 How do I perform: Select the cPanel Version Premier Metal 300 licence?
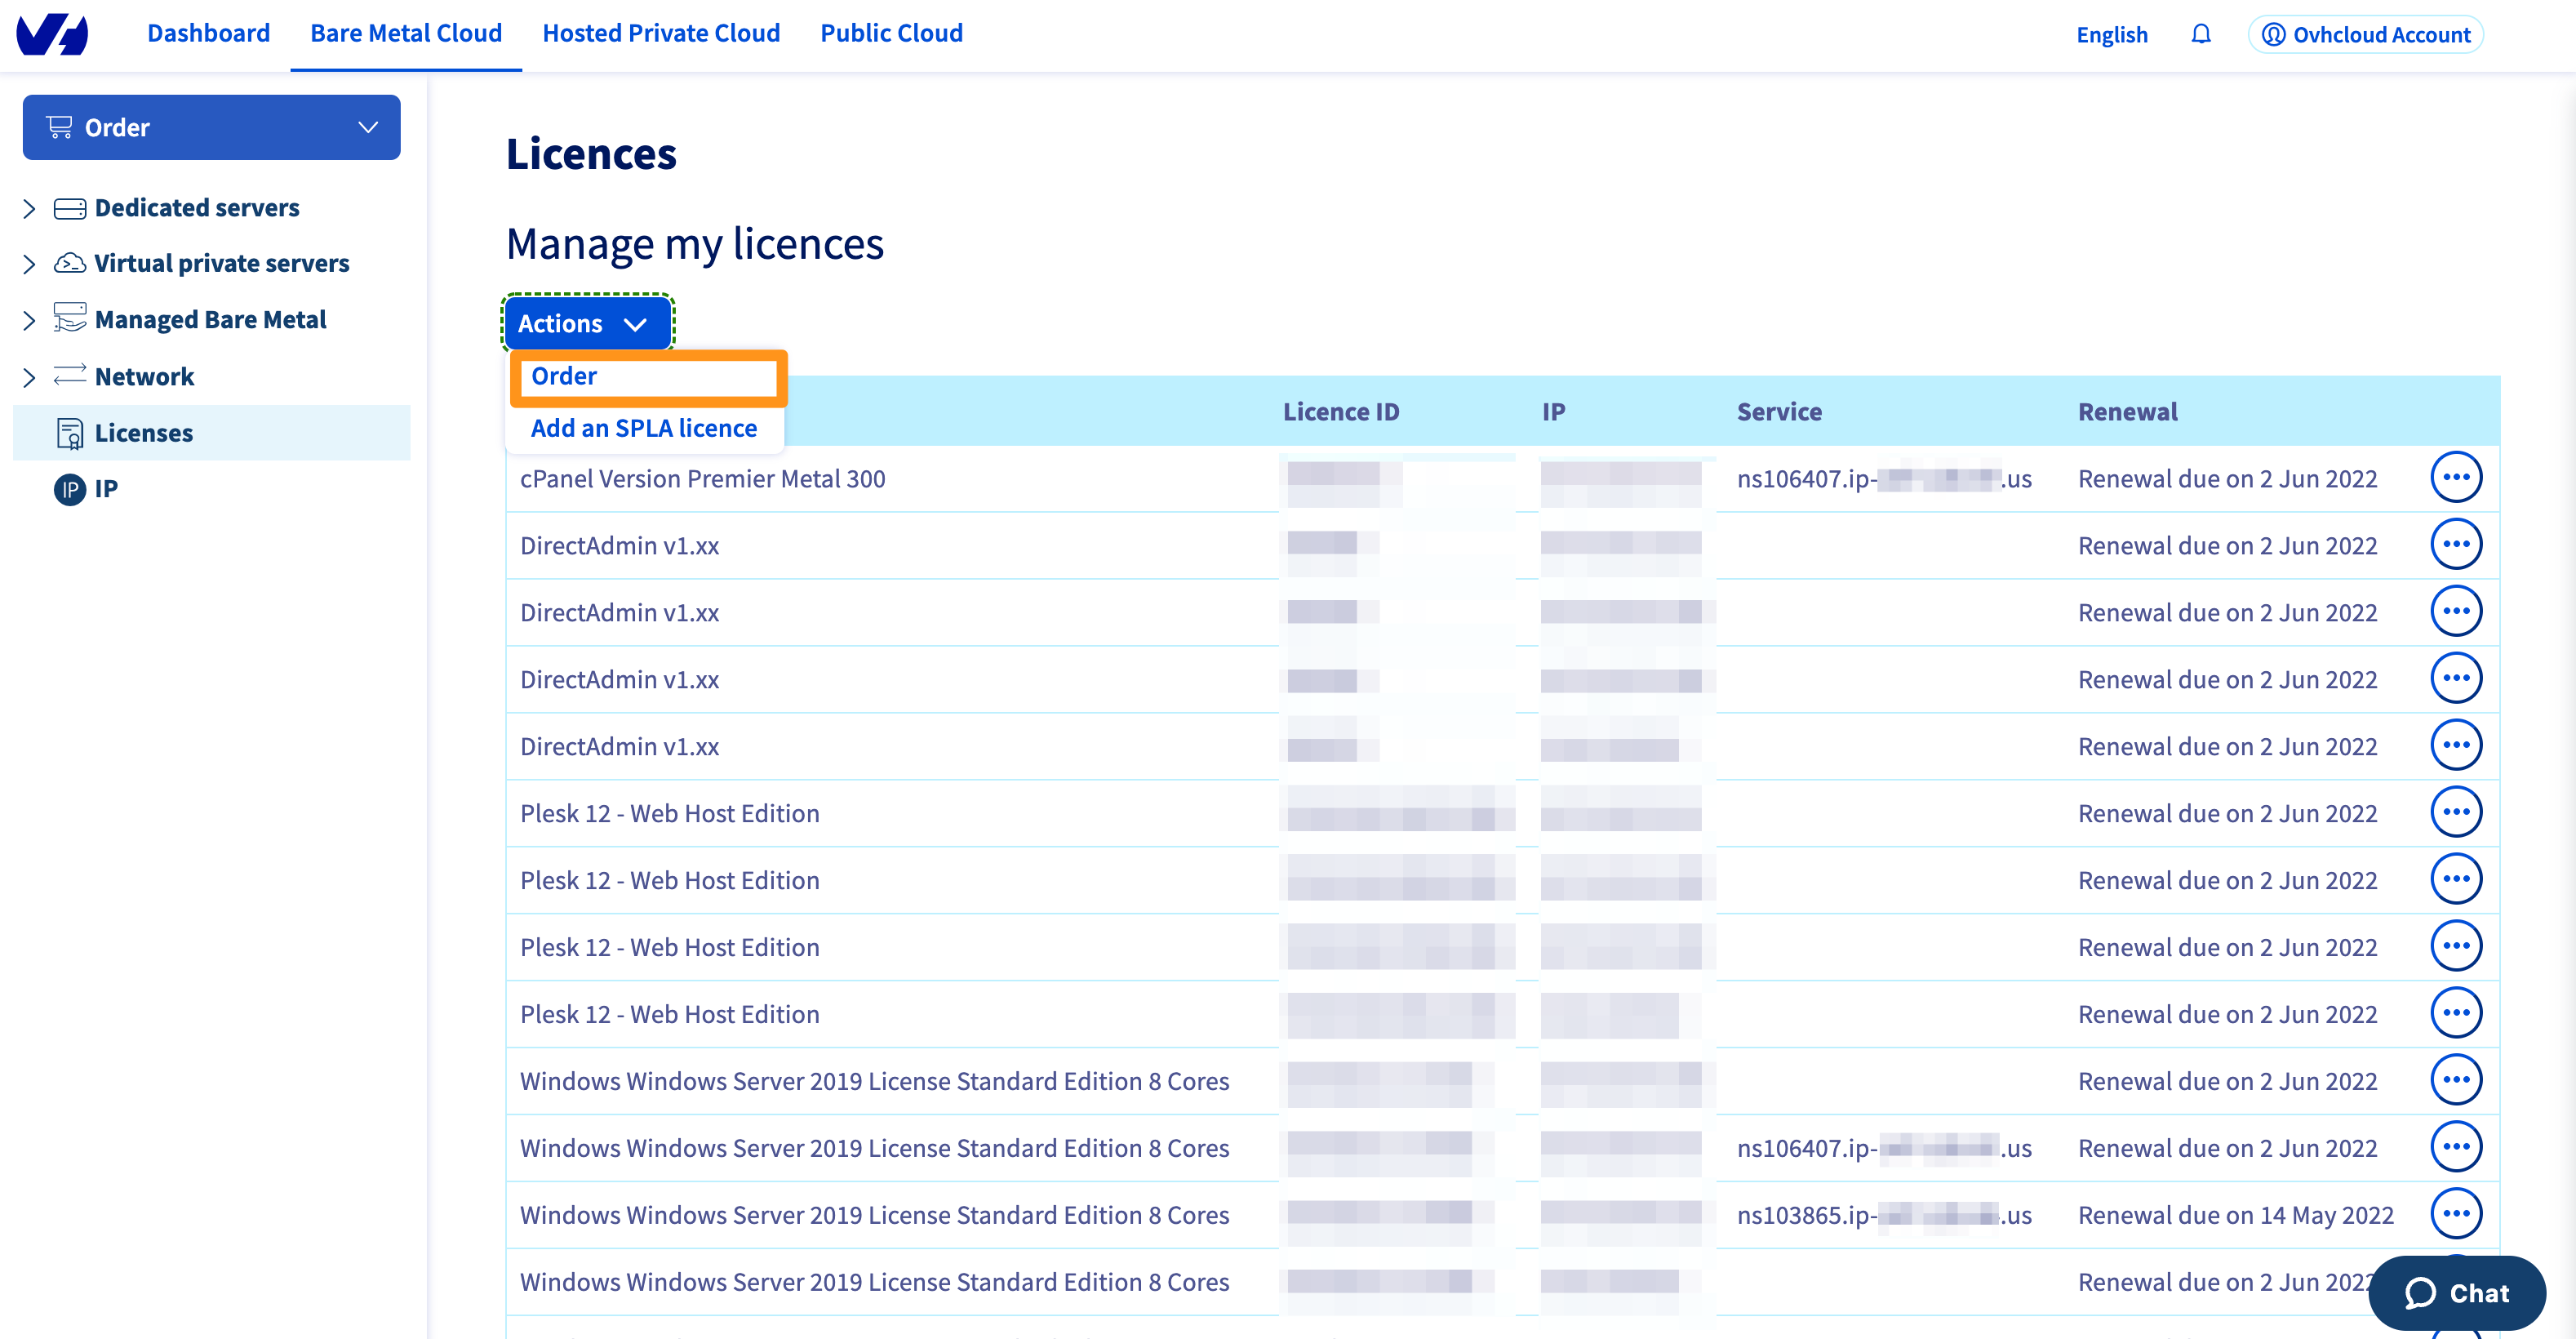click(x=702, y=479)
